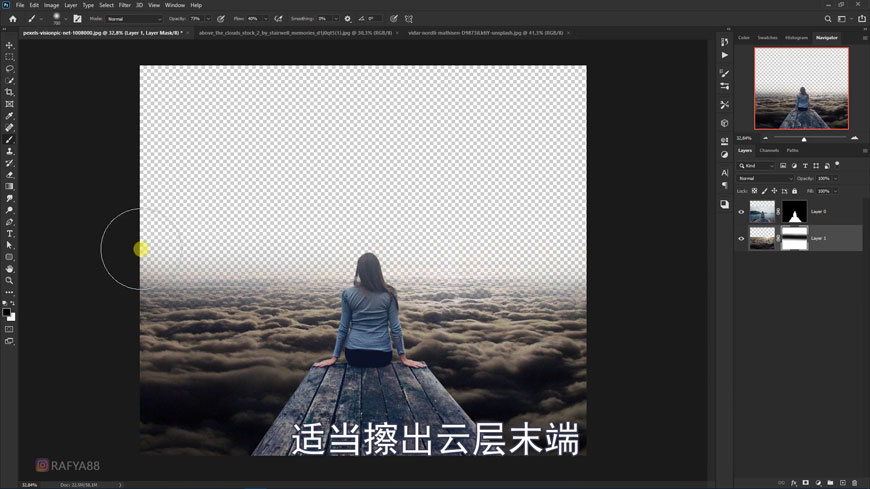This screenshot has width=870, height=489.
Task: Open the Layer menu in menu bar
Action: click(71, 5)
